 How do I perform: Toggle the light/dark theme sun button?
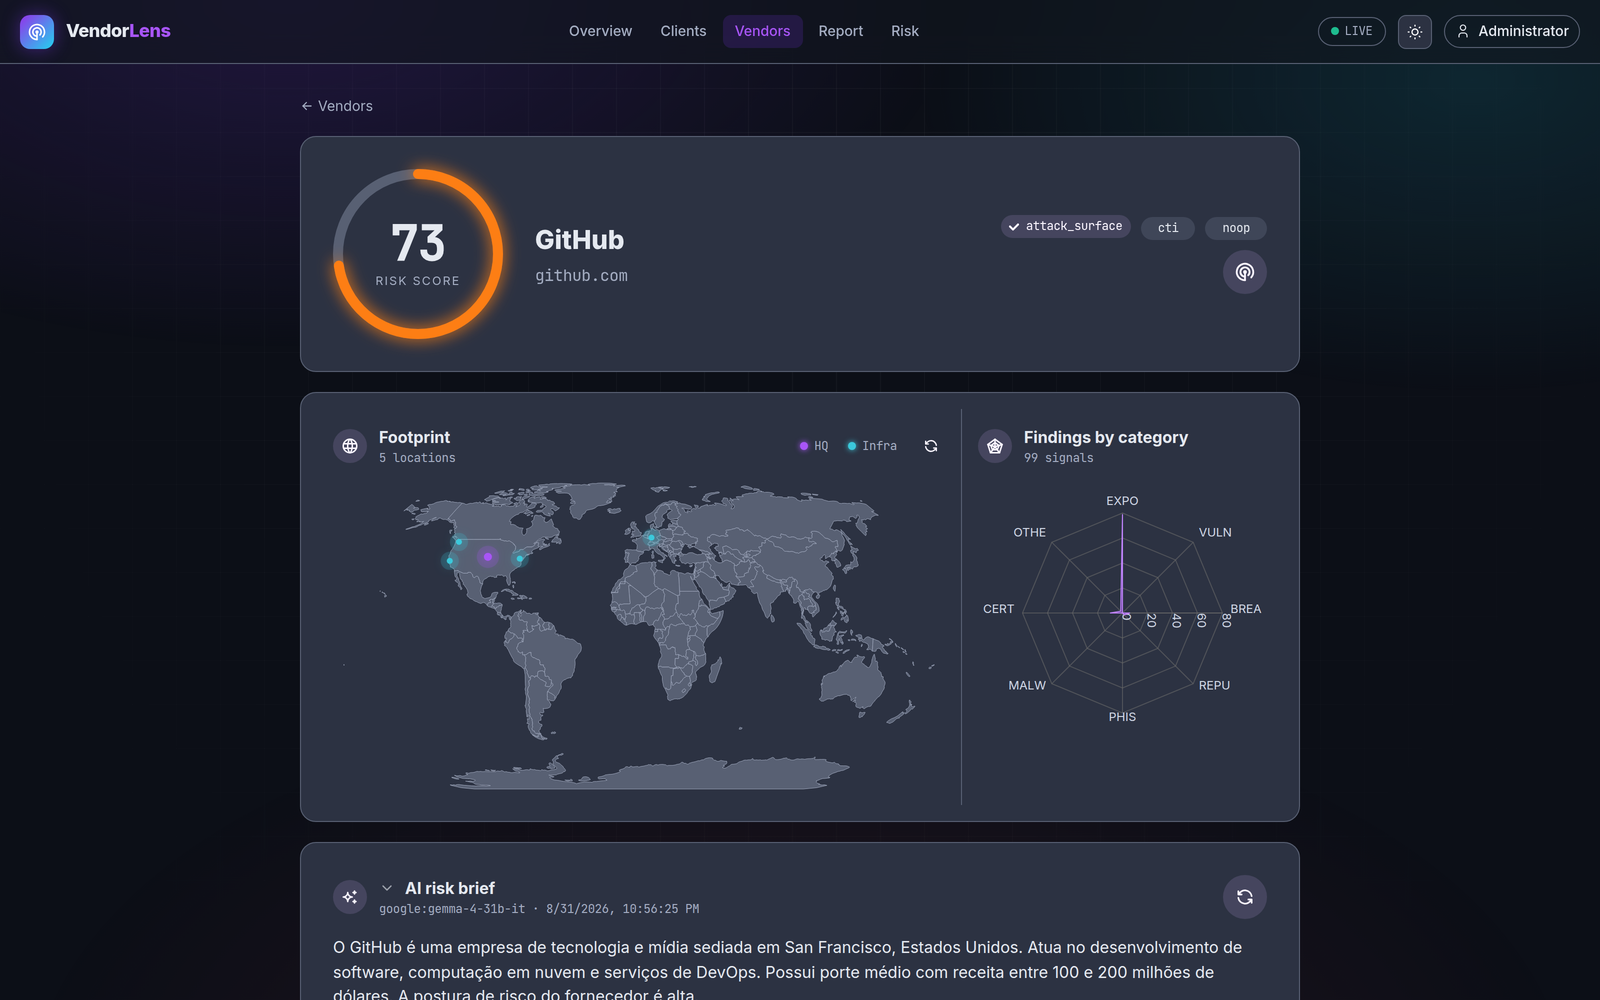(x=1415, y=32)
